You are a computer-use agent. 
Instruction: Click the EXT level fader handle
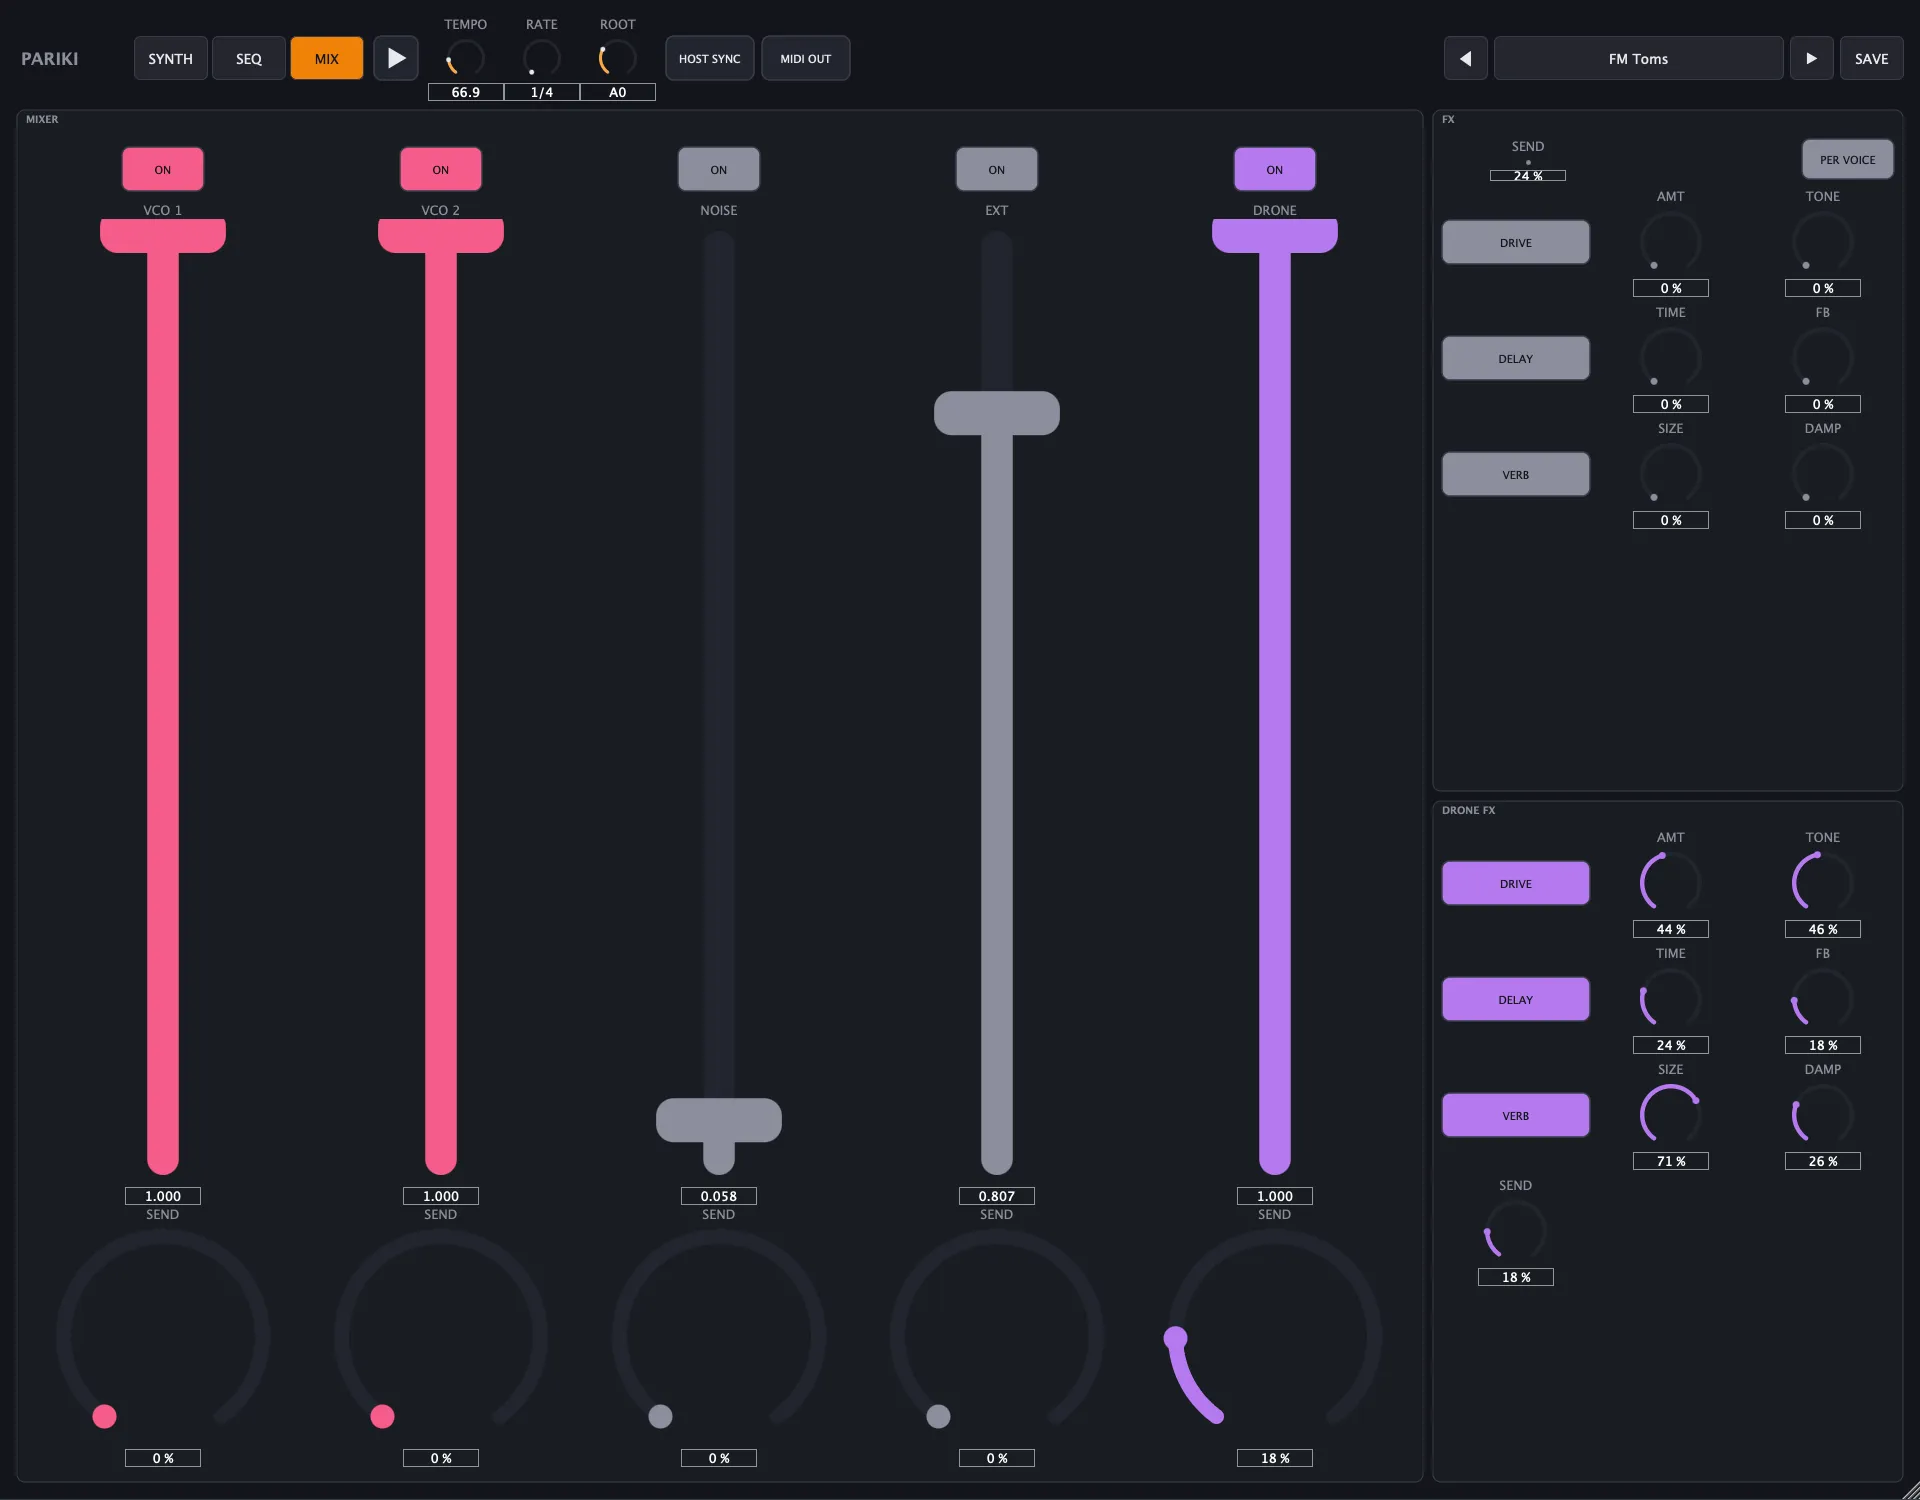click(997, 413)
